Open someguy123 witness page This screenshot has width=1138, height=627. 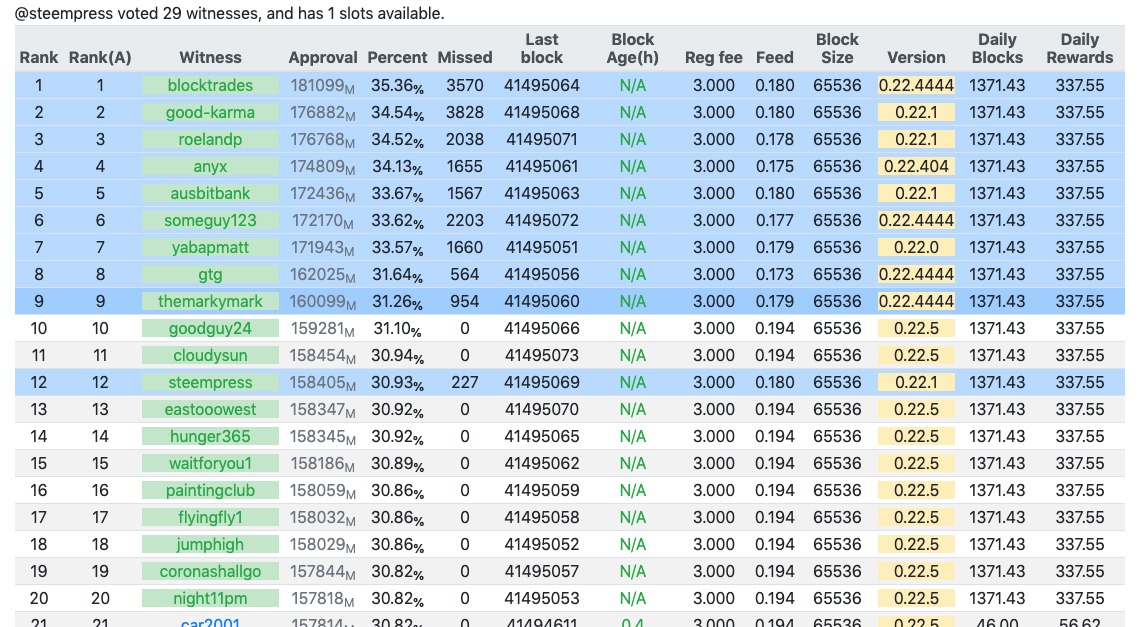[210, 221]
